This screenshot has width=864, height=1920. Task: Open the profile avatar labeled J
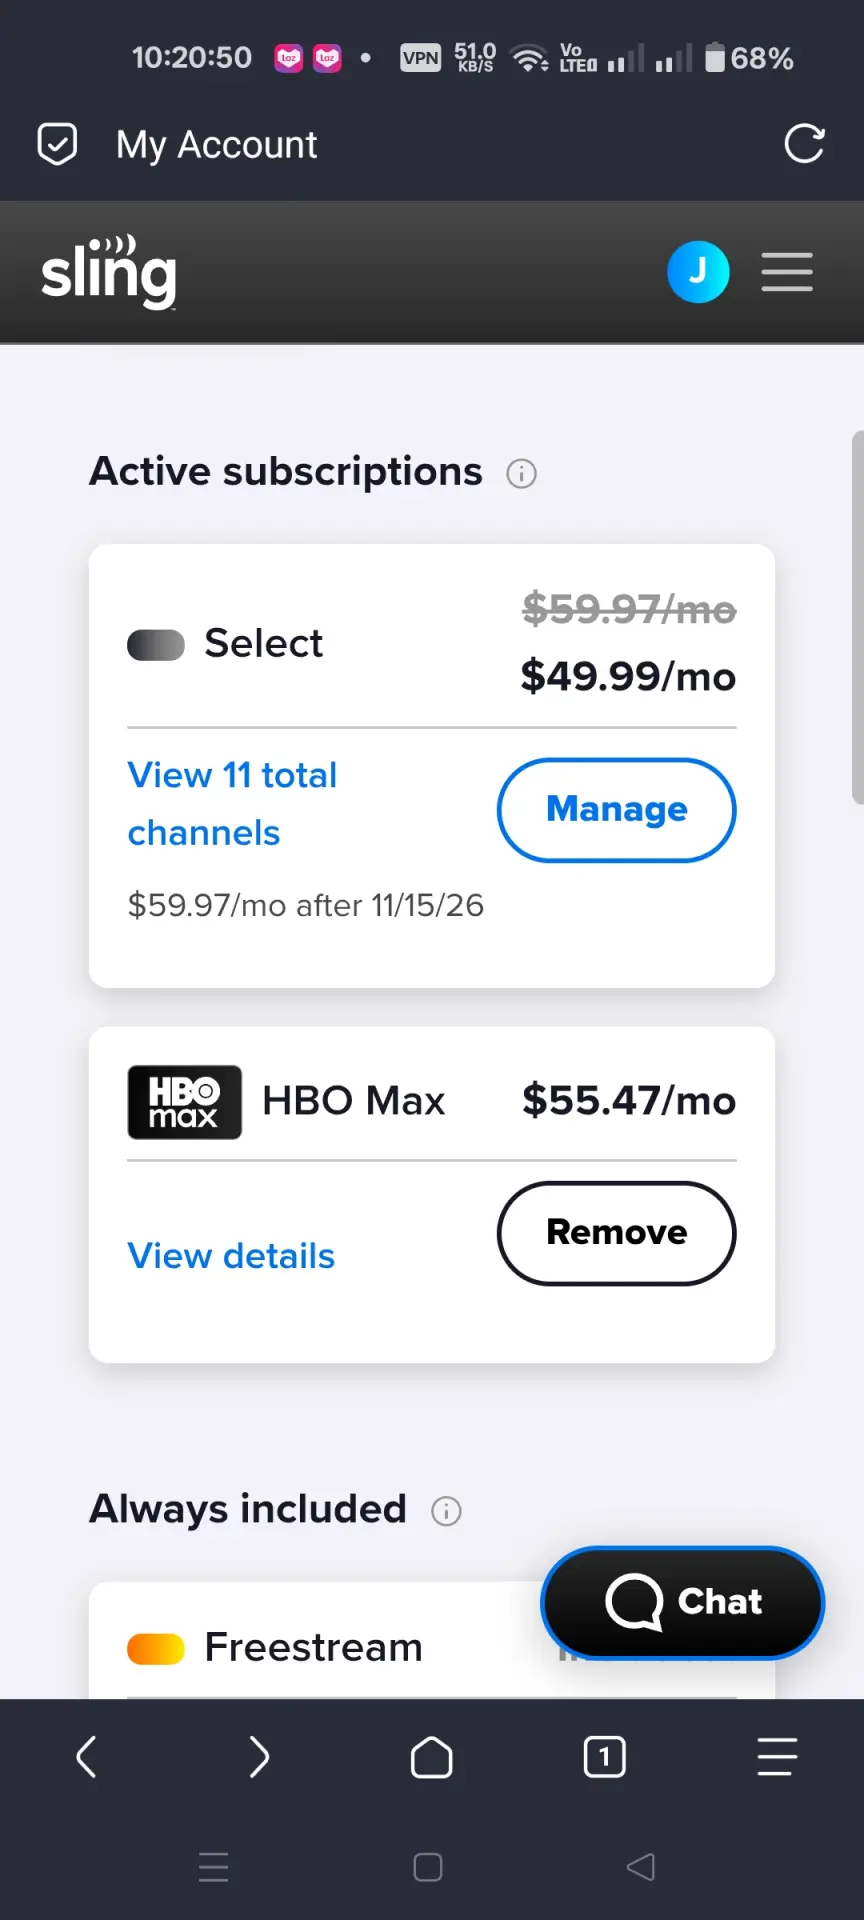point(698,272)
